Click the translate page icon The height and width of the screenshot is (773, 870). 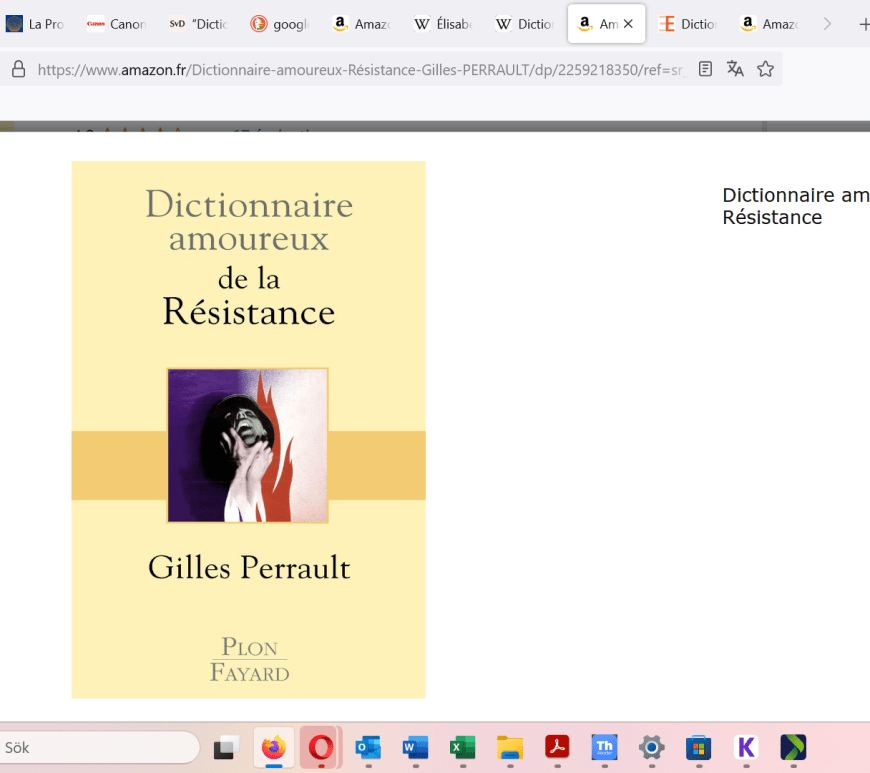click(735, 69)
